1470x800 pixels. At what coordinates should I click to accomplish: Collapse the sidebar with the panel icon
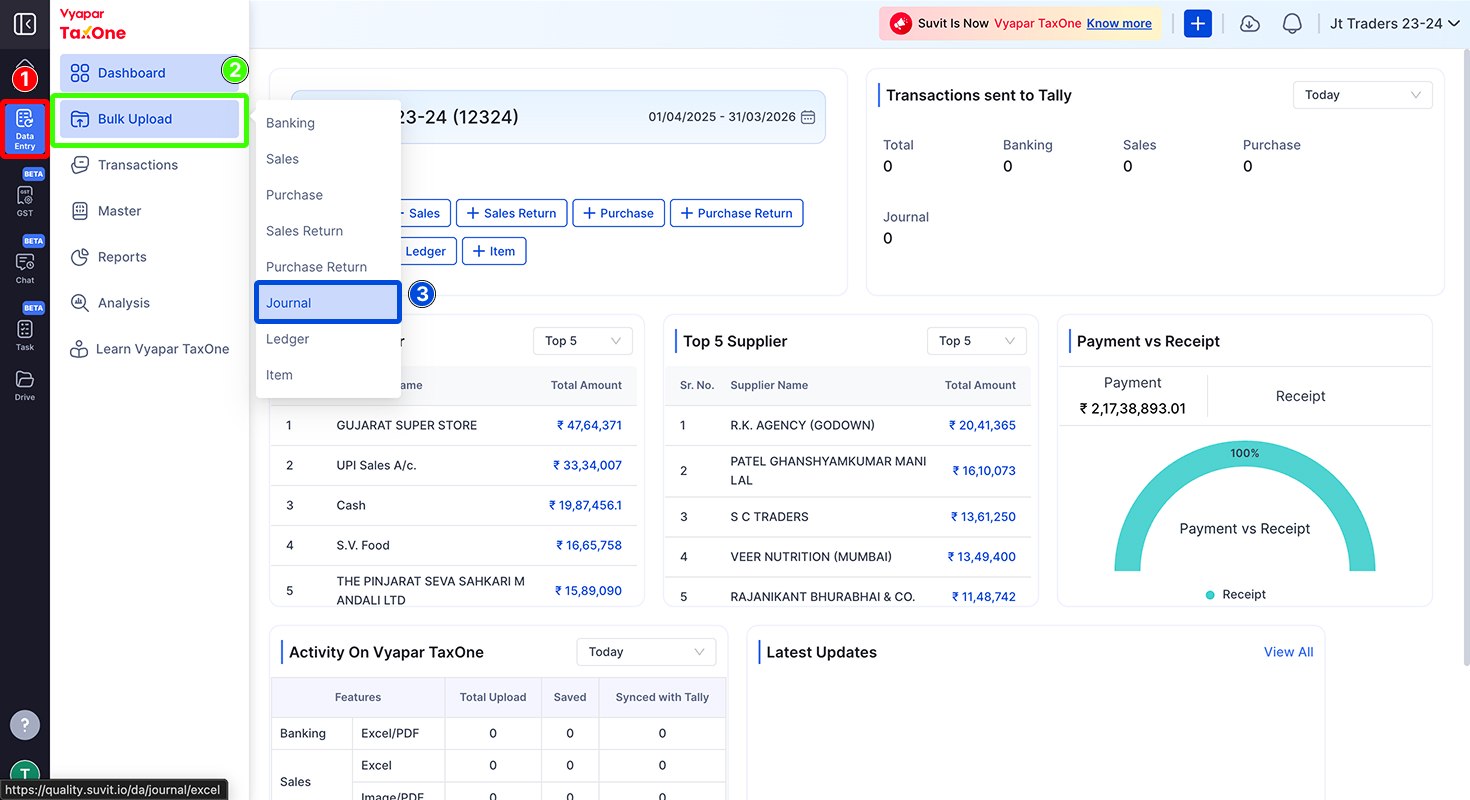tap(25, 24)
